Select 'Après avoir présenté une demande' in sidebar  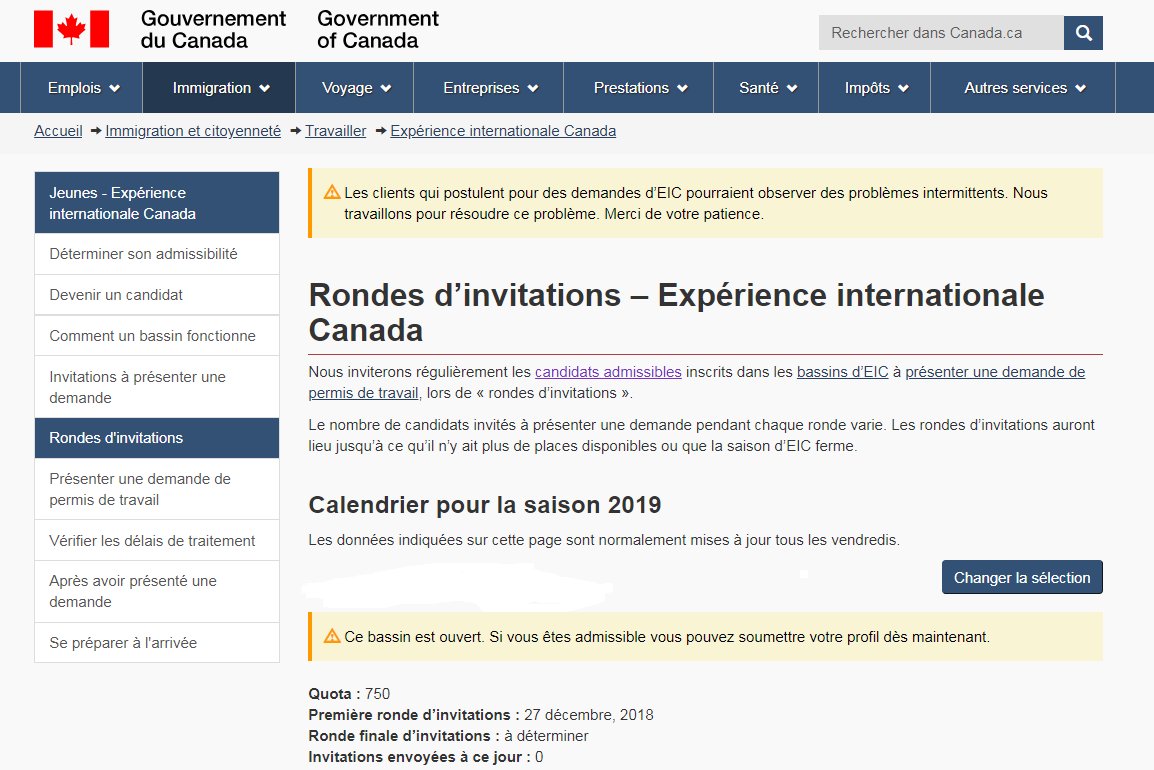point(157,591)
